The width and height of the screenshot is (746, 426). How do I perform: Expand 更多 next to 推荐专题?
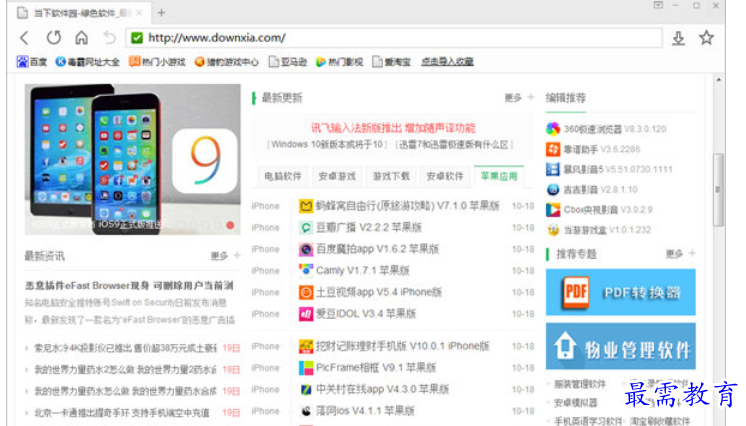(680, 254)
